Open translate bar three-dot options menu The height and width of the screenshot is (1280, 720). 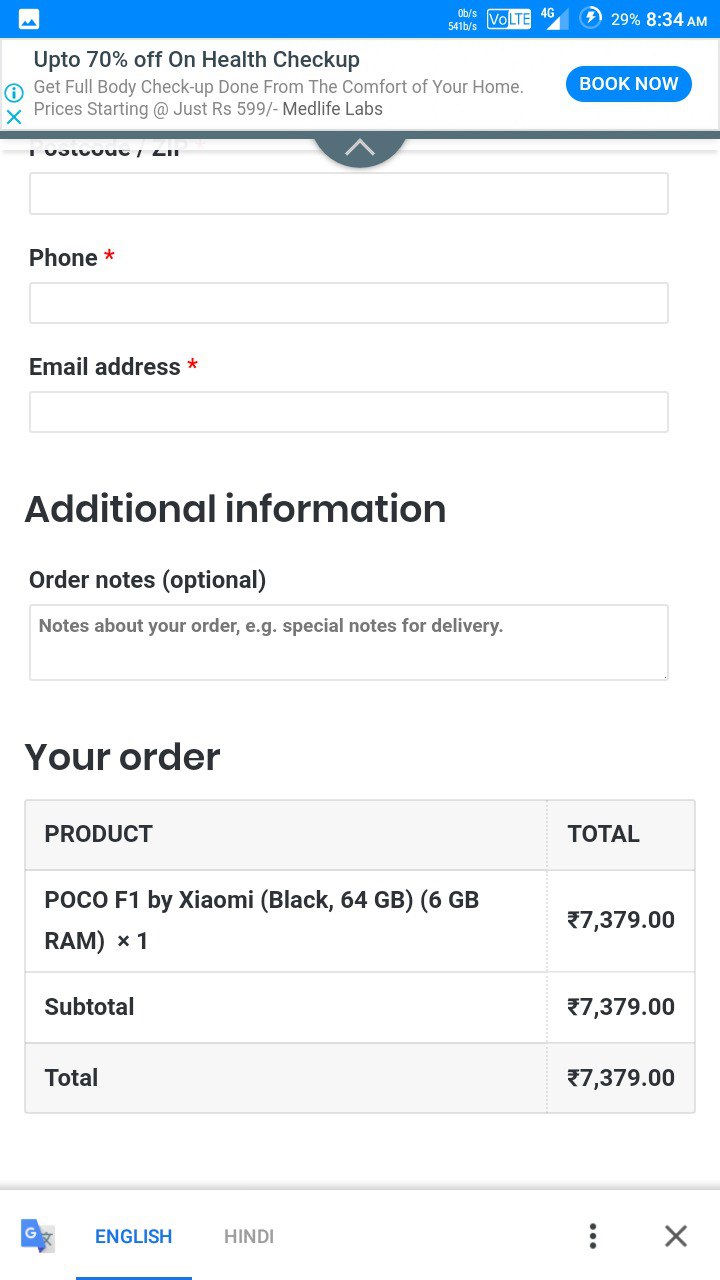[x=593, y=1236]
